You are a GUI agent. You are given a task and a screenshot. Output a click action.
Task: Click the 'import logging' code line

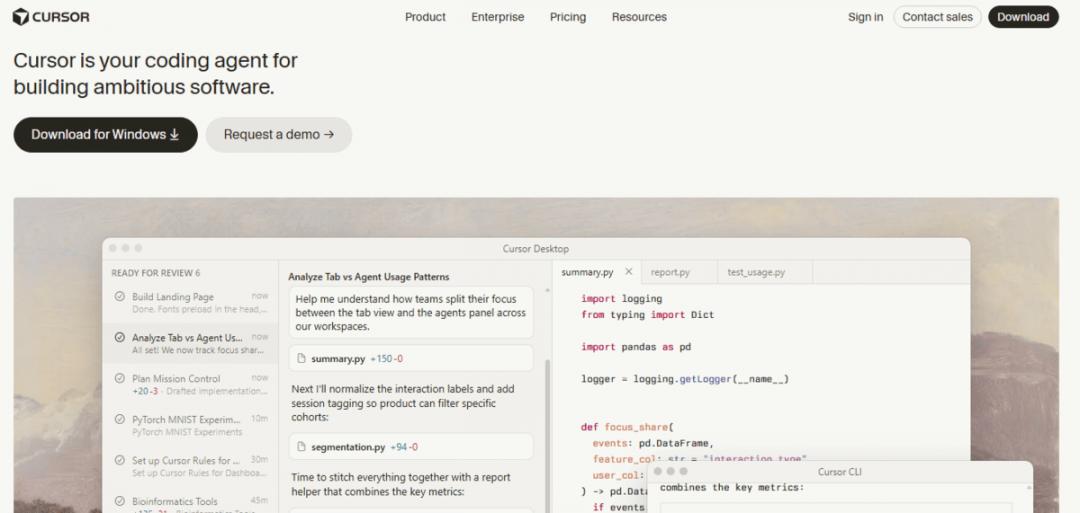click(621, 299)
